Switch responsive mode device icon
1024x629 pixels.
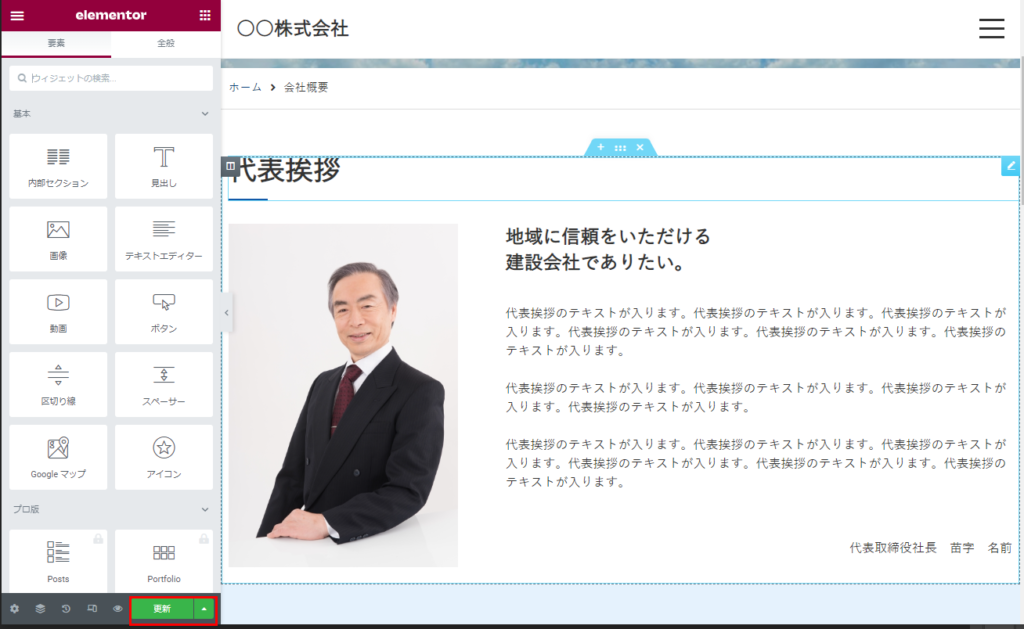(x=92, y=608)
